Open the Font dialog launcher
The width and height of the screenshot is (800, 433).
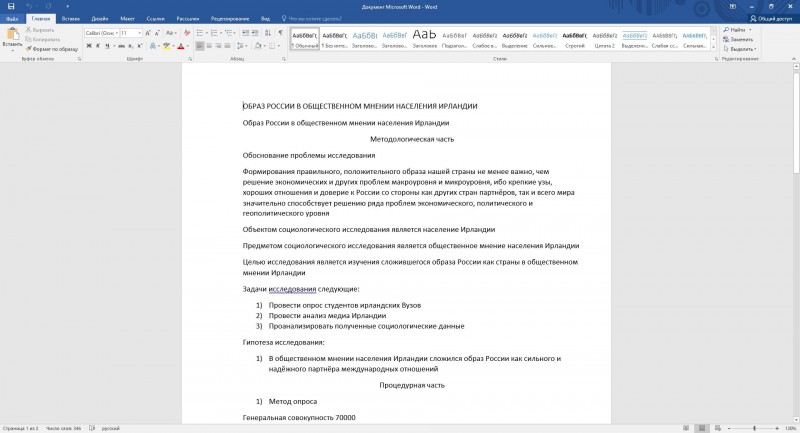coord(190,59)
